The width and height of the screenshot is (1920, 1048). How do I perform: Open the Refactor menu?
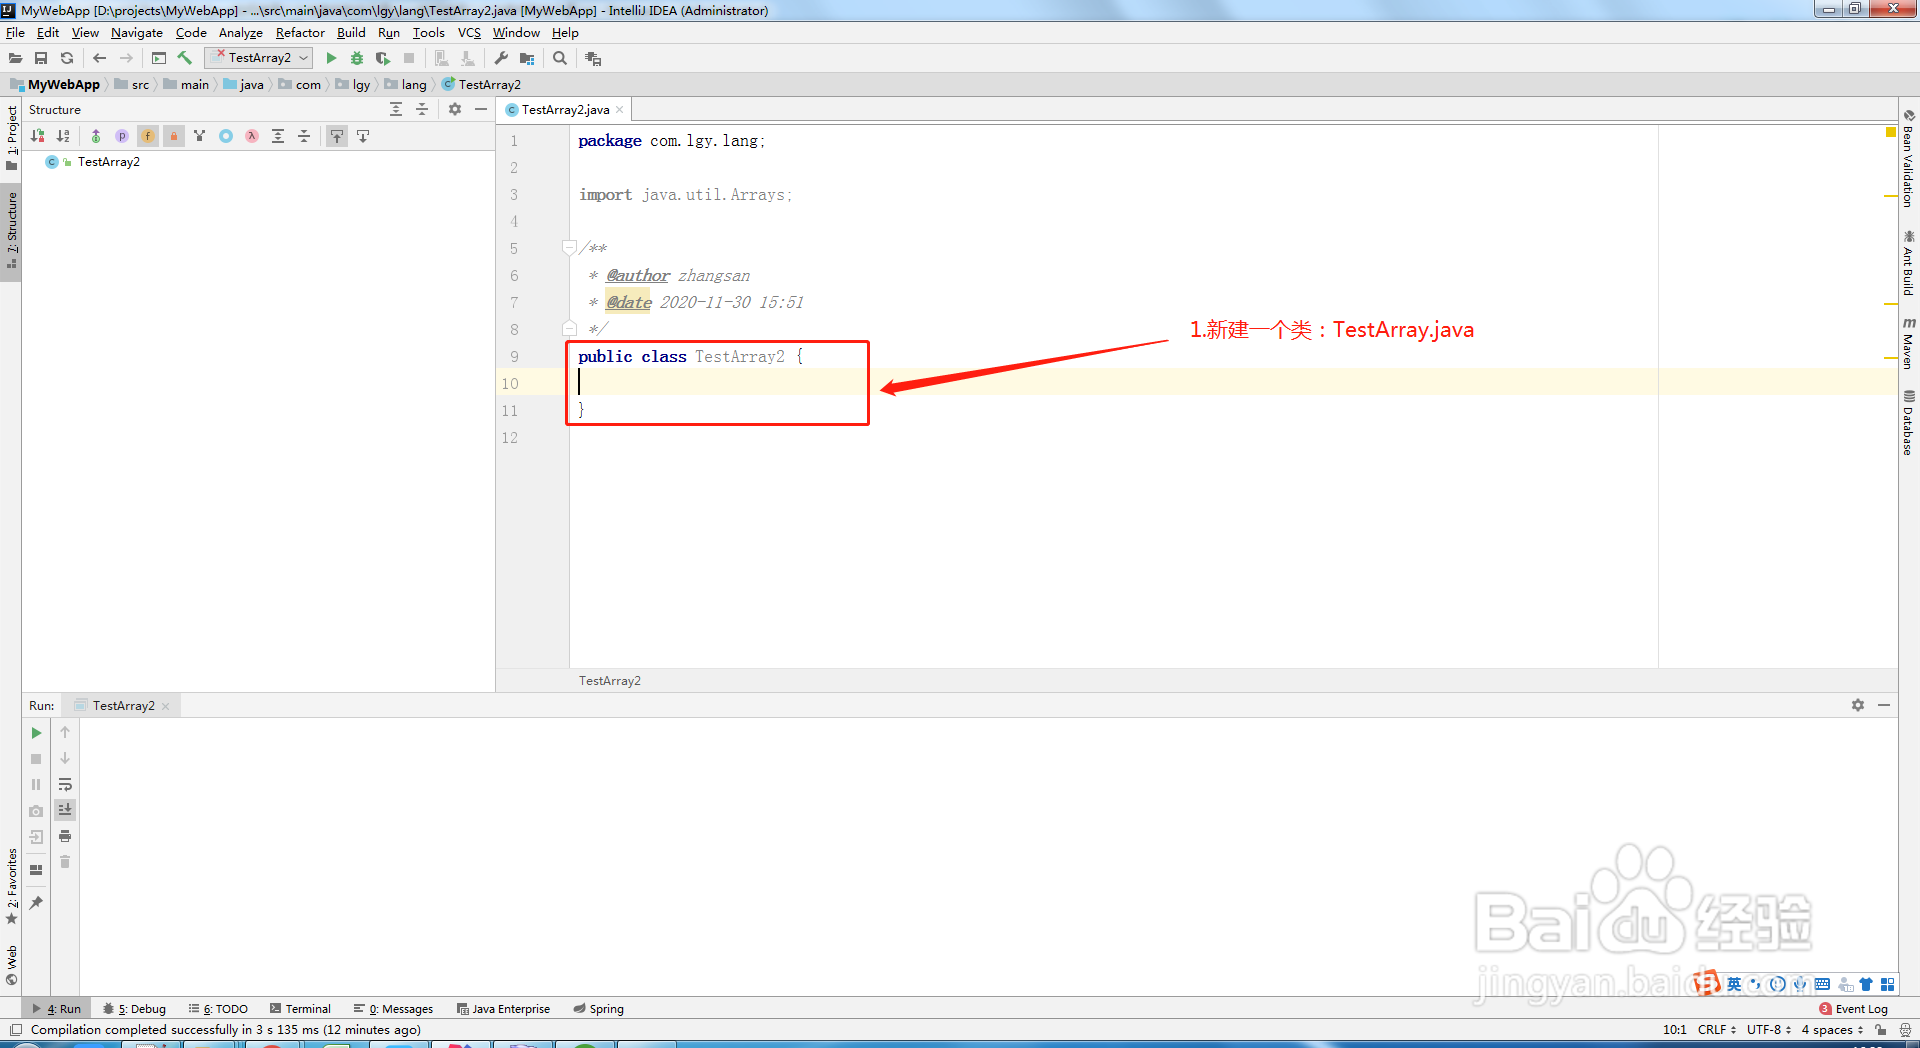coord(300,33)
